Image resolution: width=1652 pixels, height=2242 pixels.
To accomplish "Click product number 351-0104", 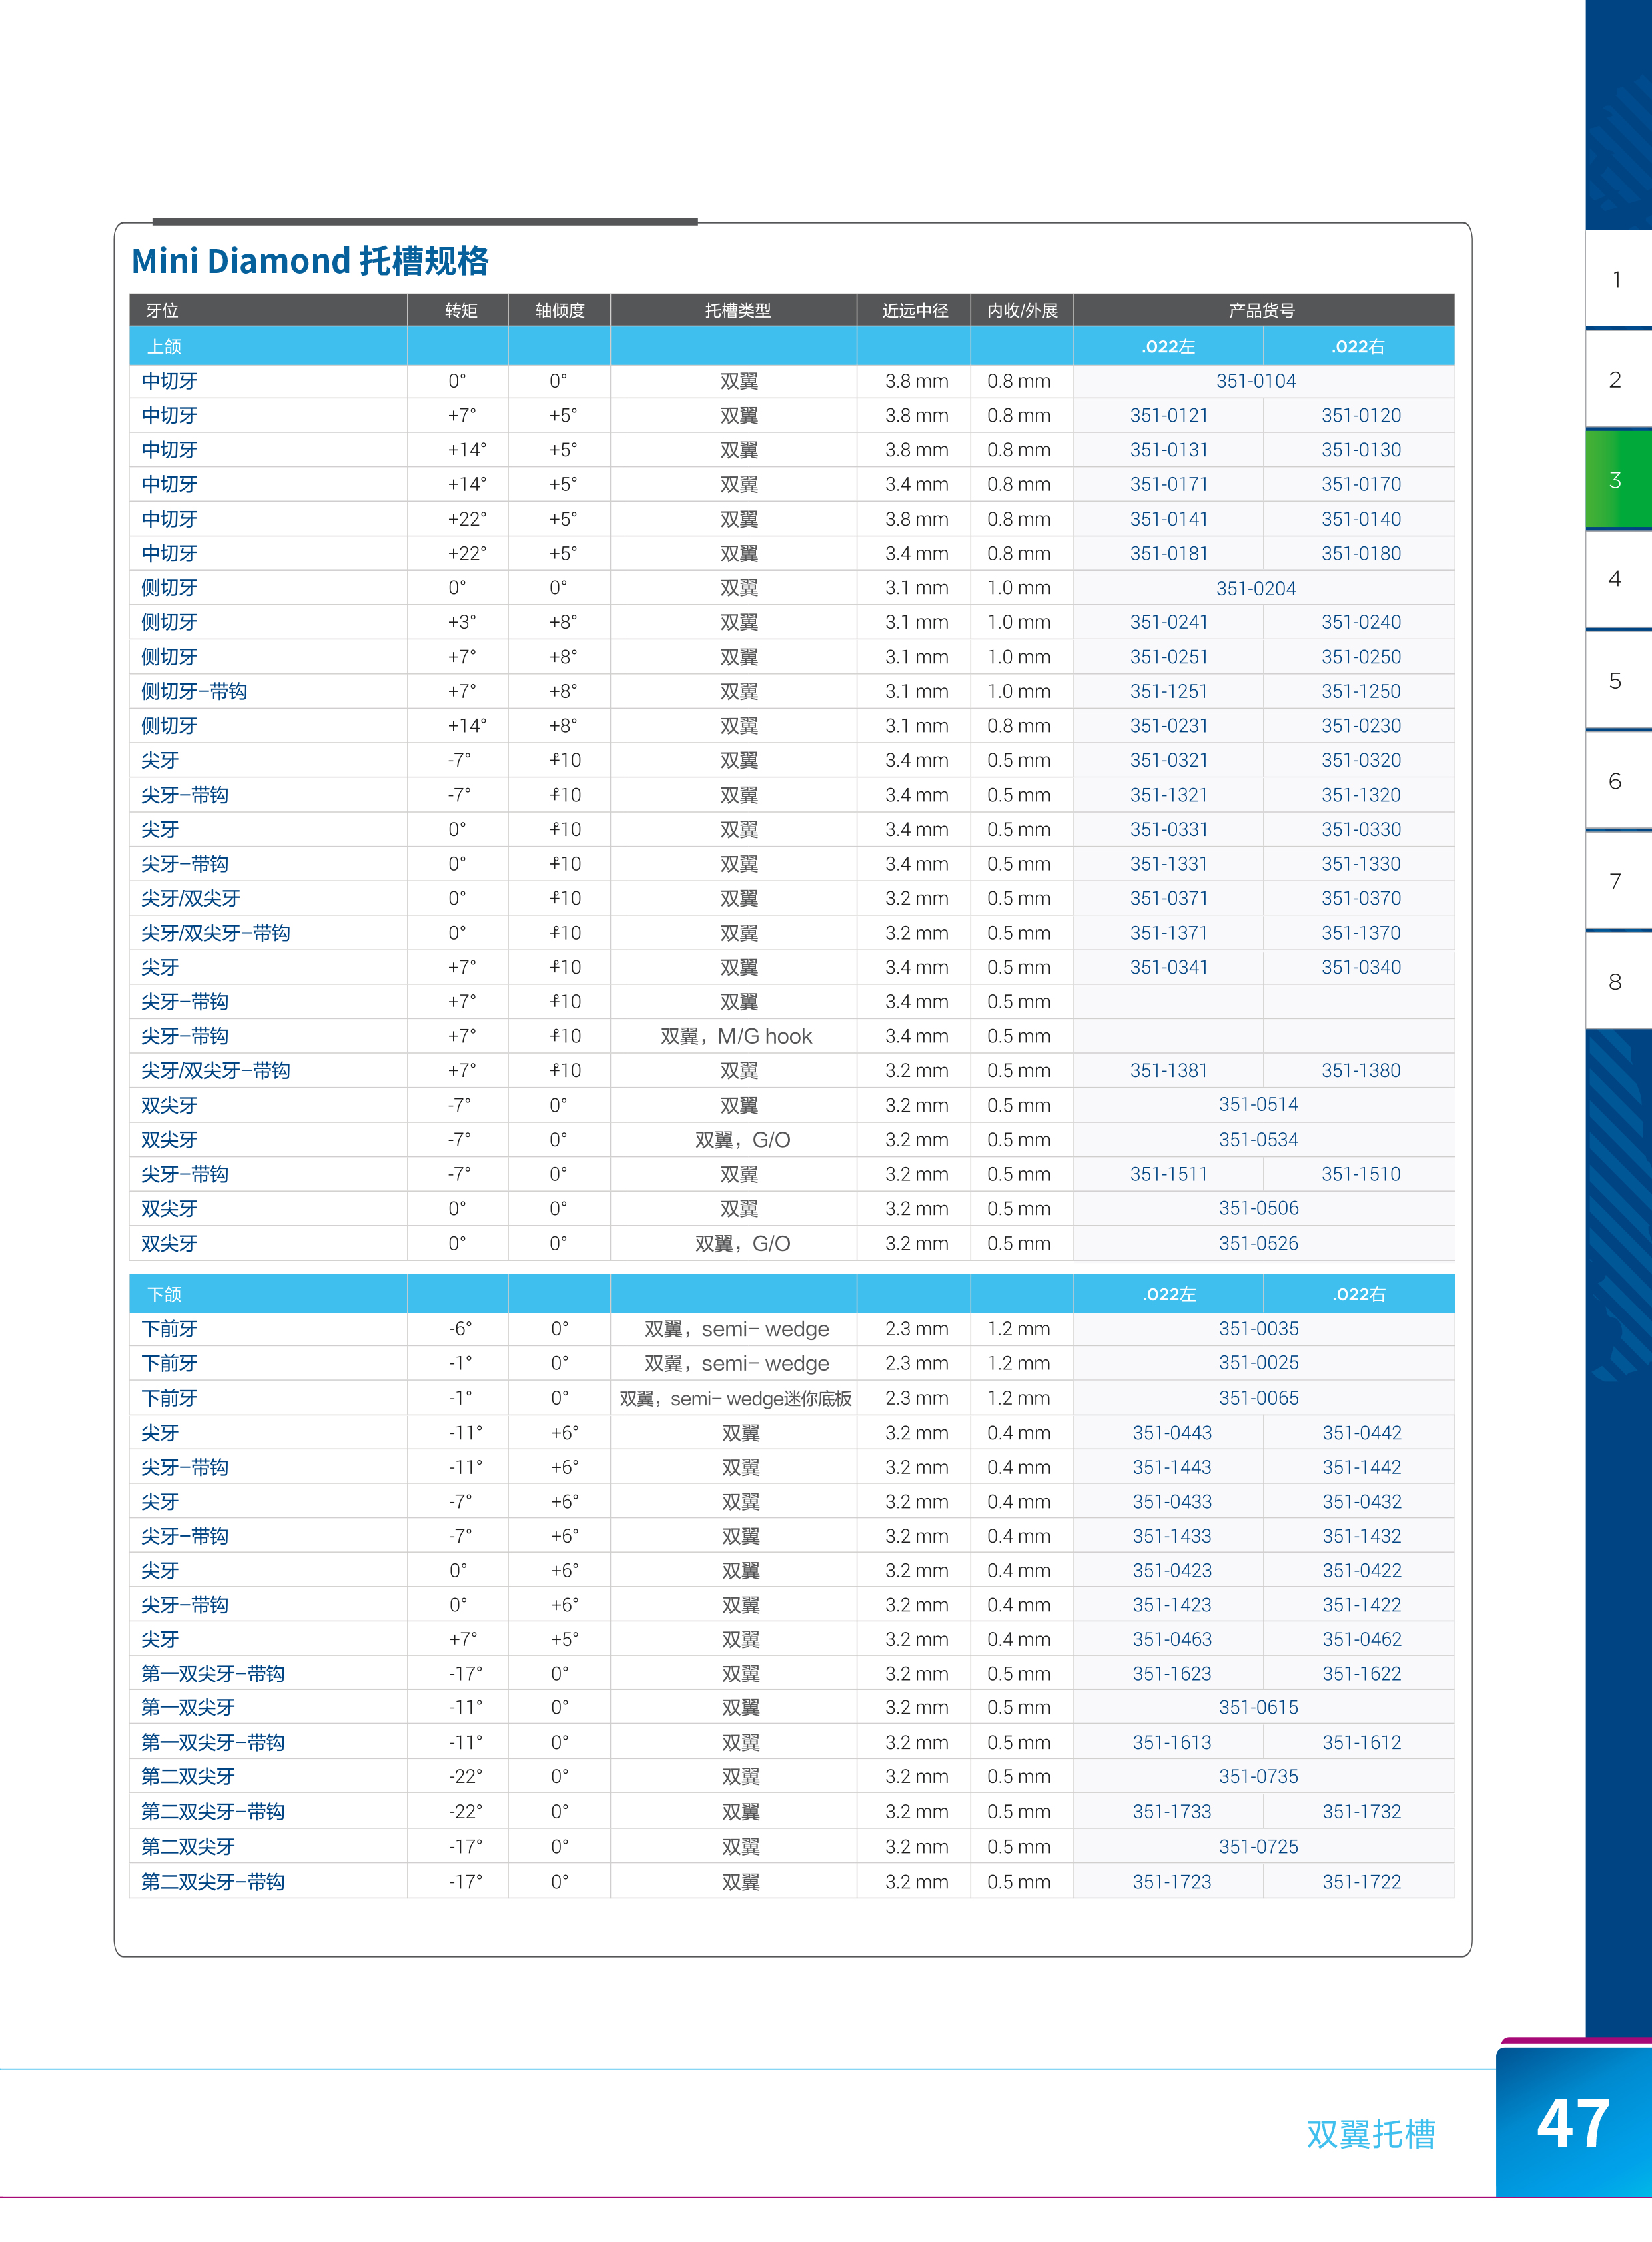I will [1256, 381].
